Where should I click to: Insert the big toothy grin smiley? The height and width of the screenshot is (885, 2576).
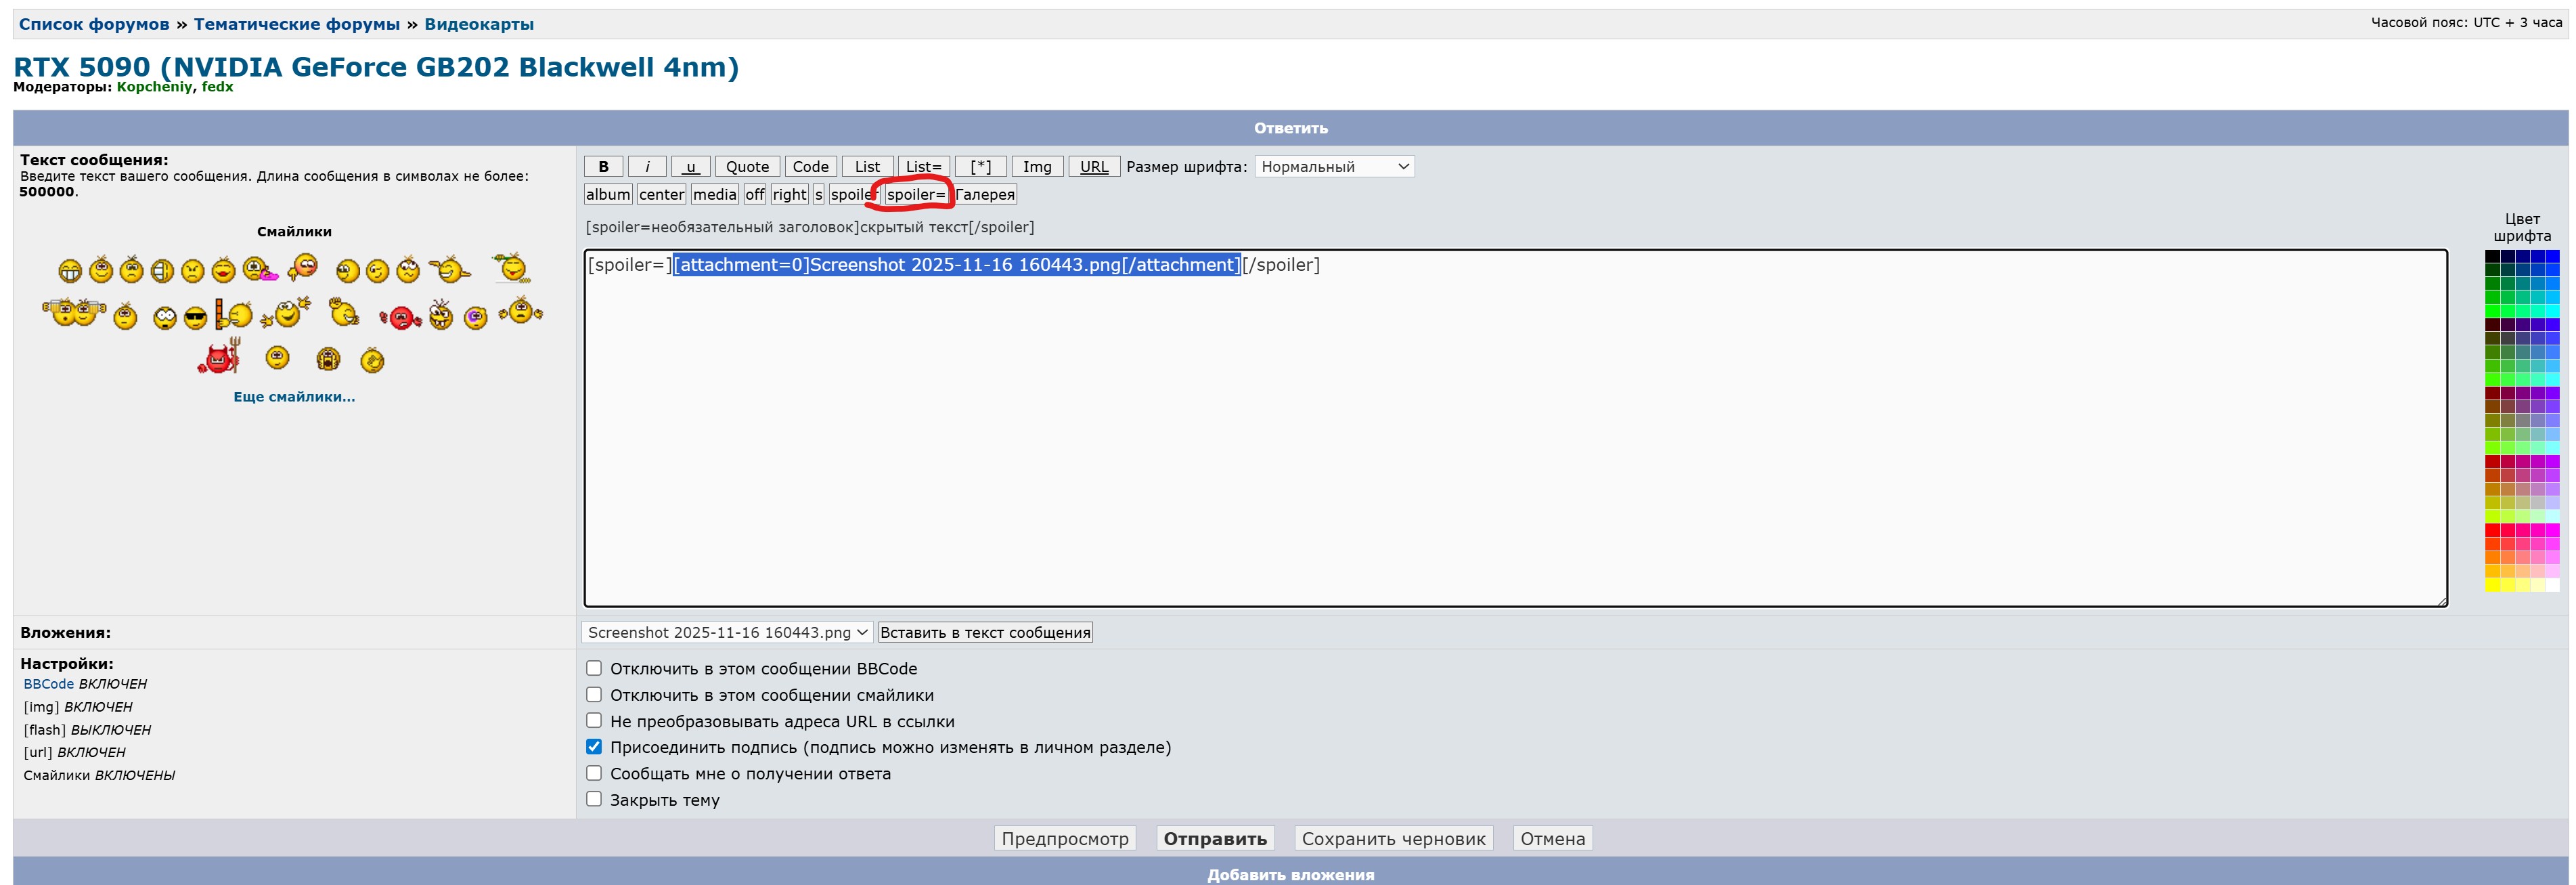click(70, 271)
